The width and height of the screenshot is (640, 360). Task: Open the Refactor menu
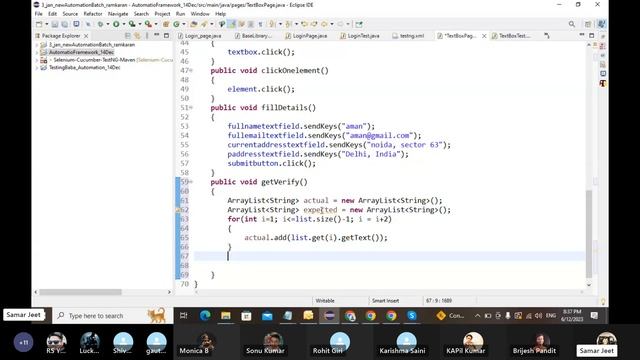tap(93, 13)
